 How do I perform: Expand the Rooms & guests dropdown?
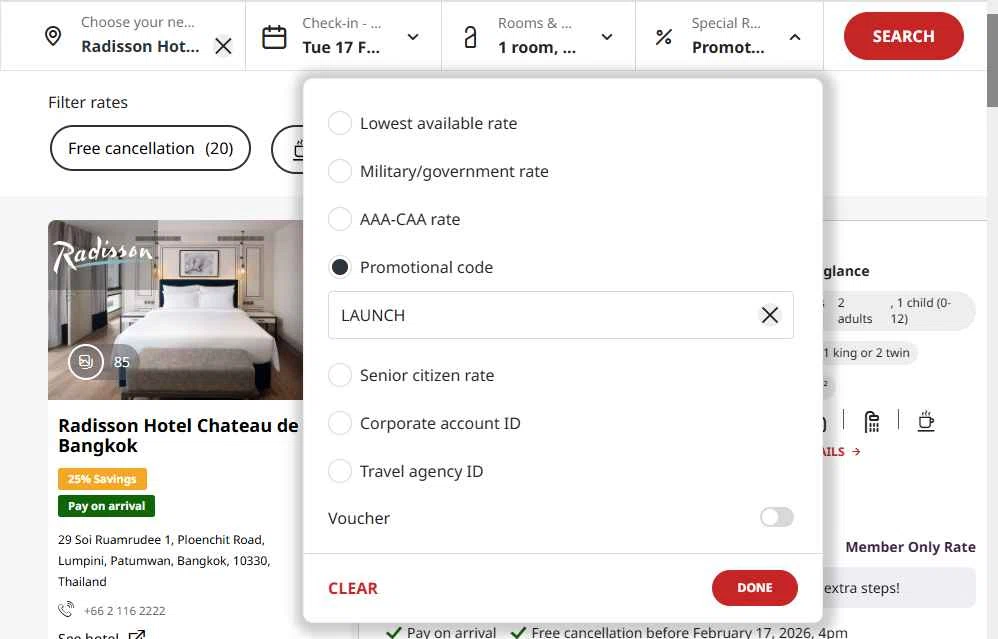pyautogui.click(x=607, y=37)
